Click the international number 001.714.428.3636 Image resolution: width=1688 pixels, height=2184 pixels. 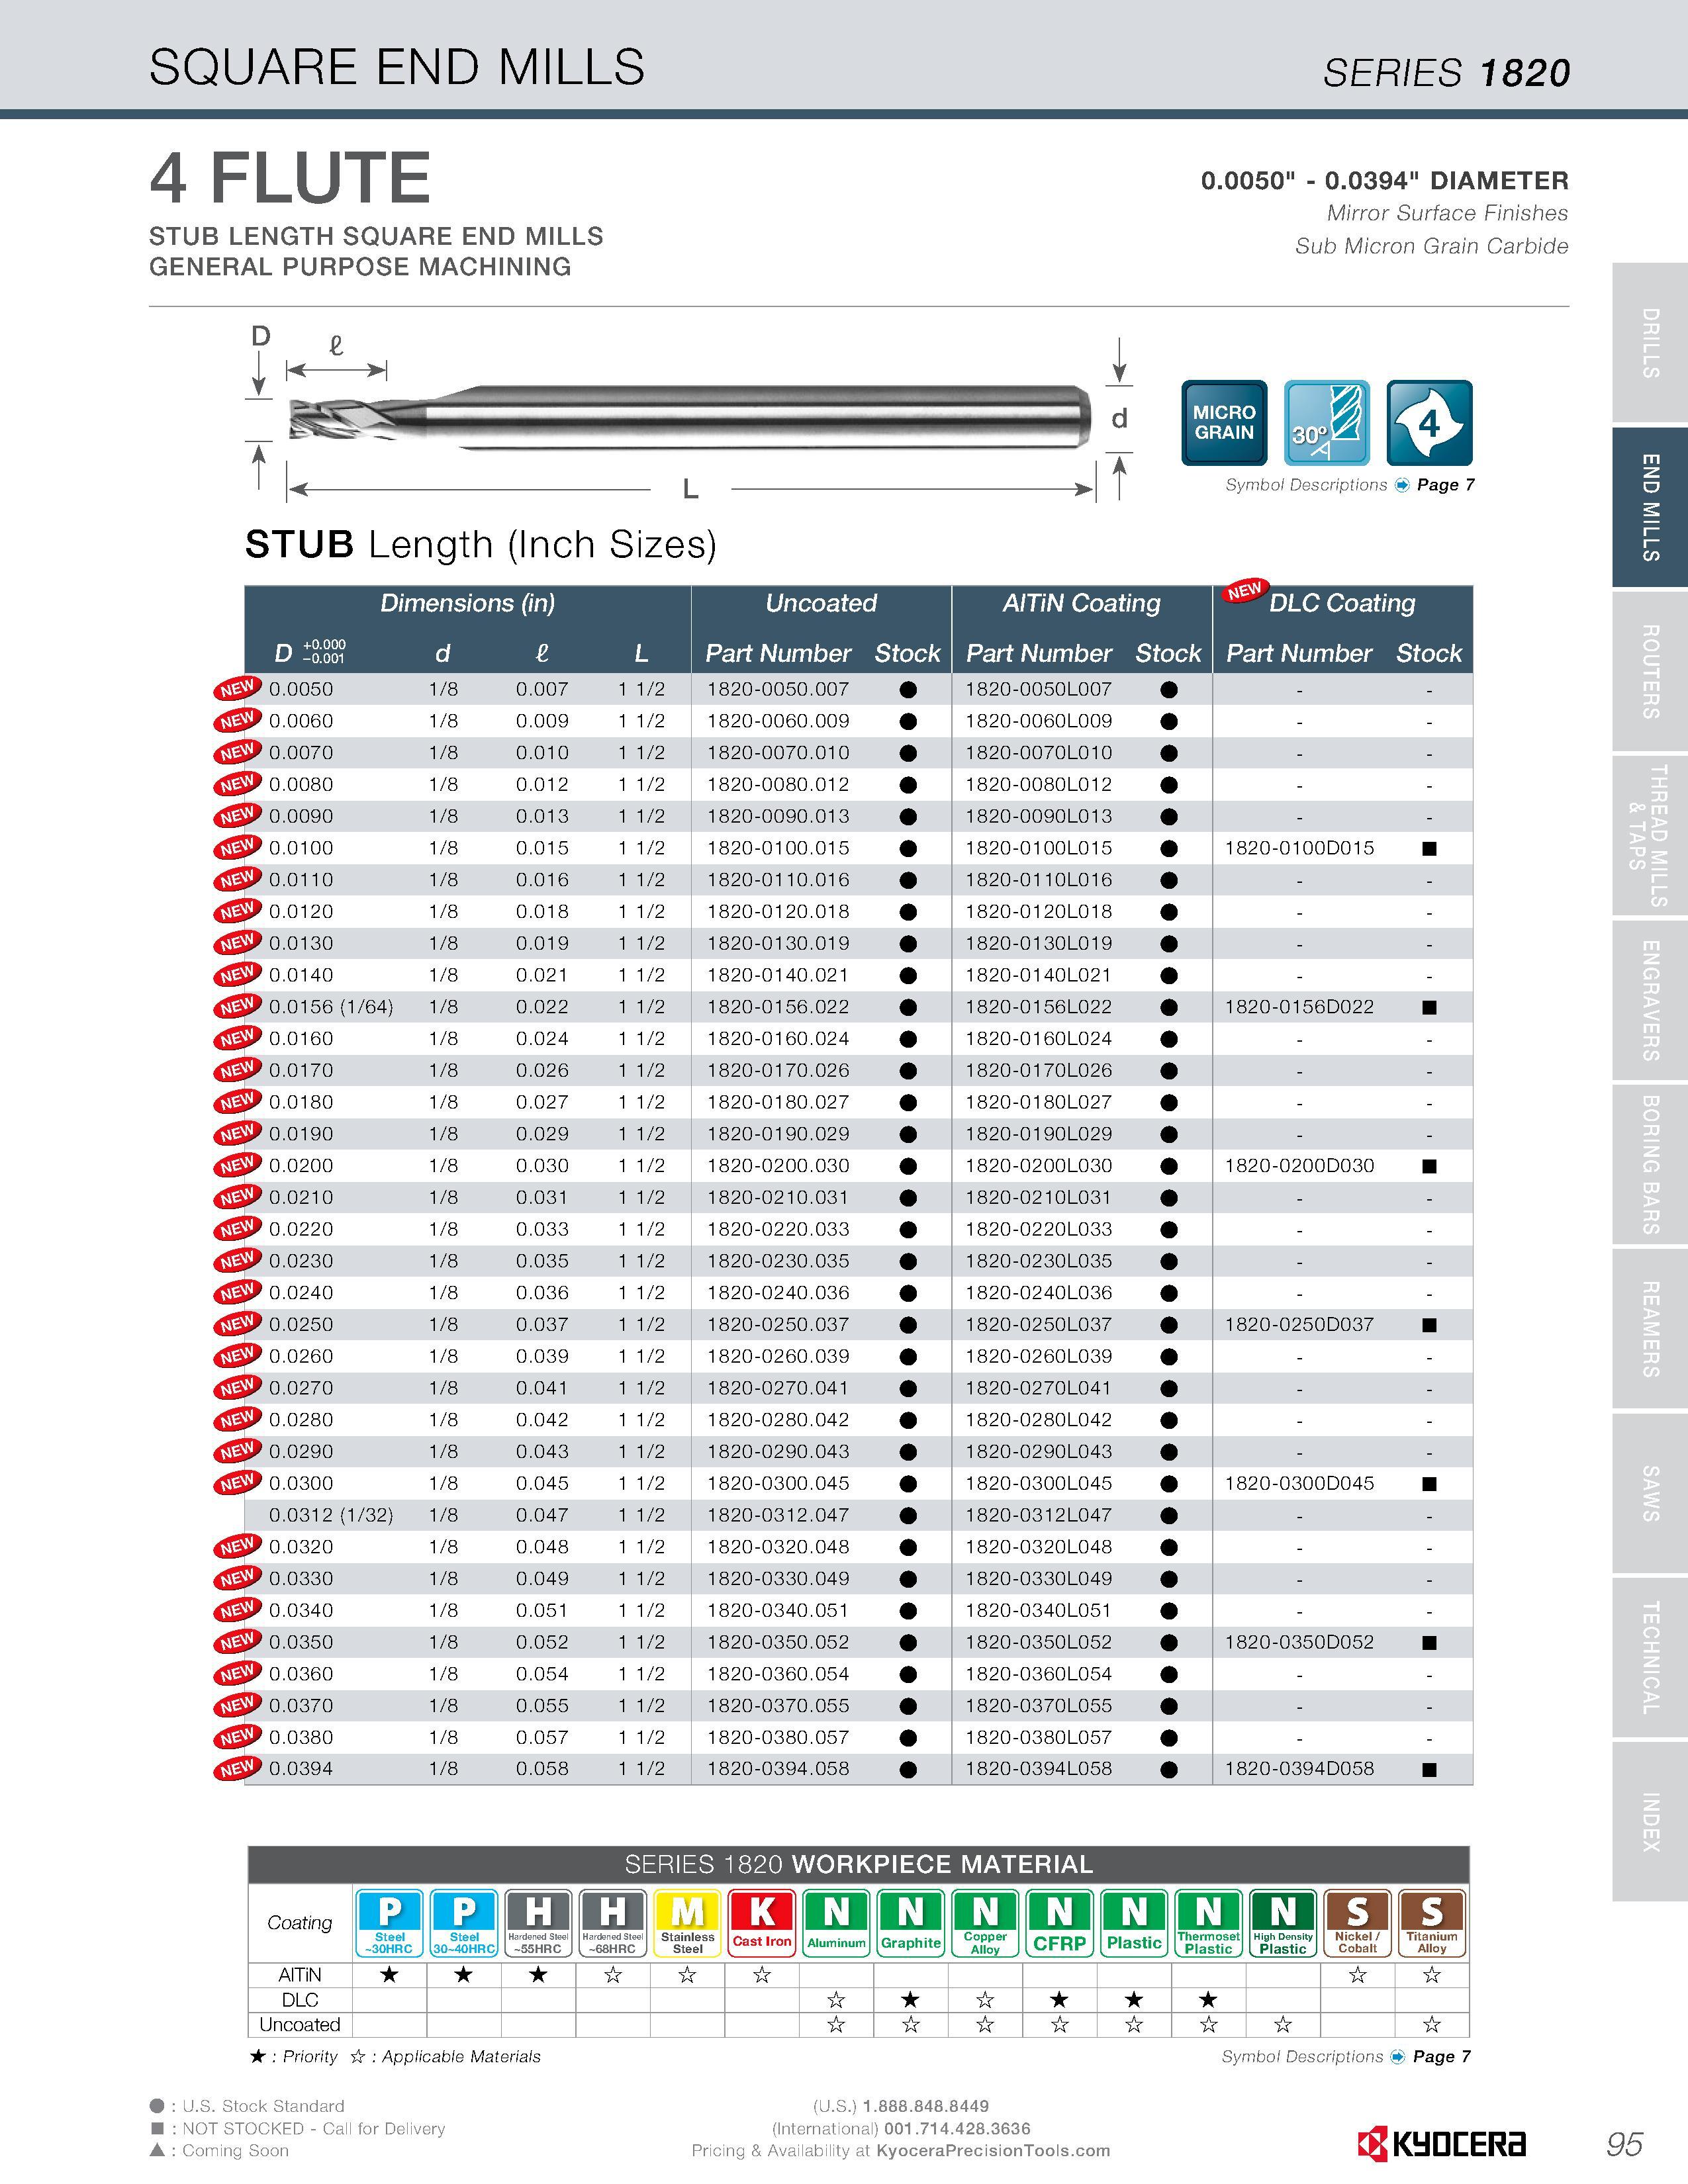coord(957,2128)
